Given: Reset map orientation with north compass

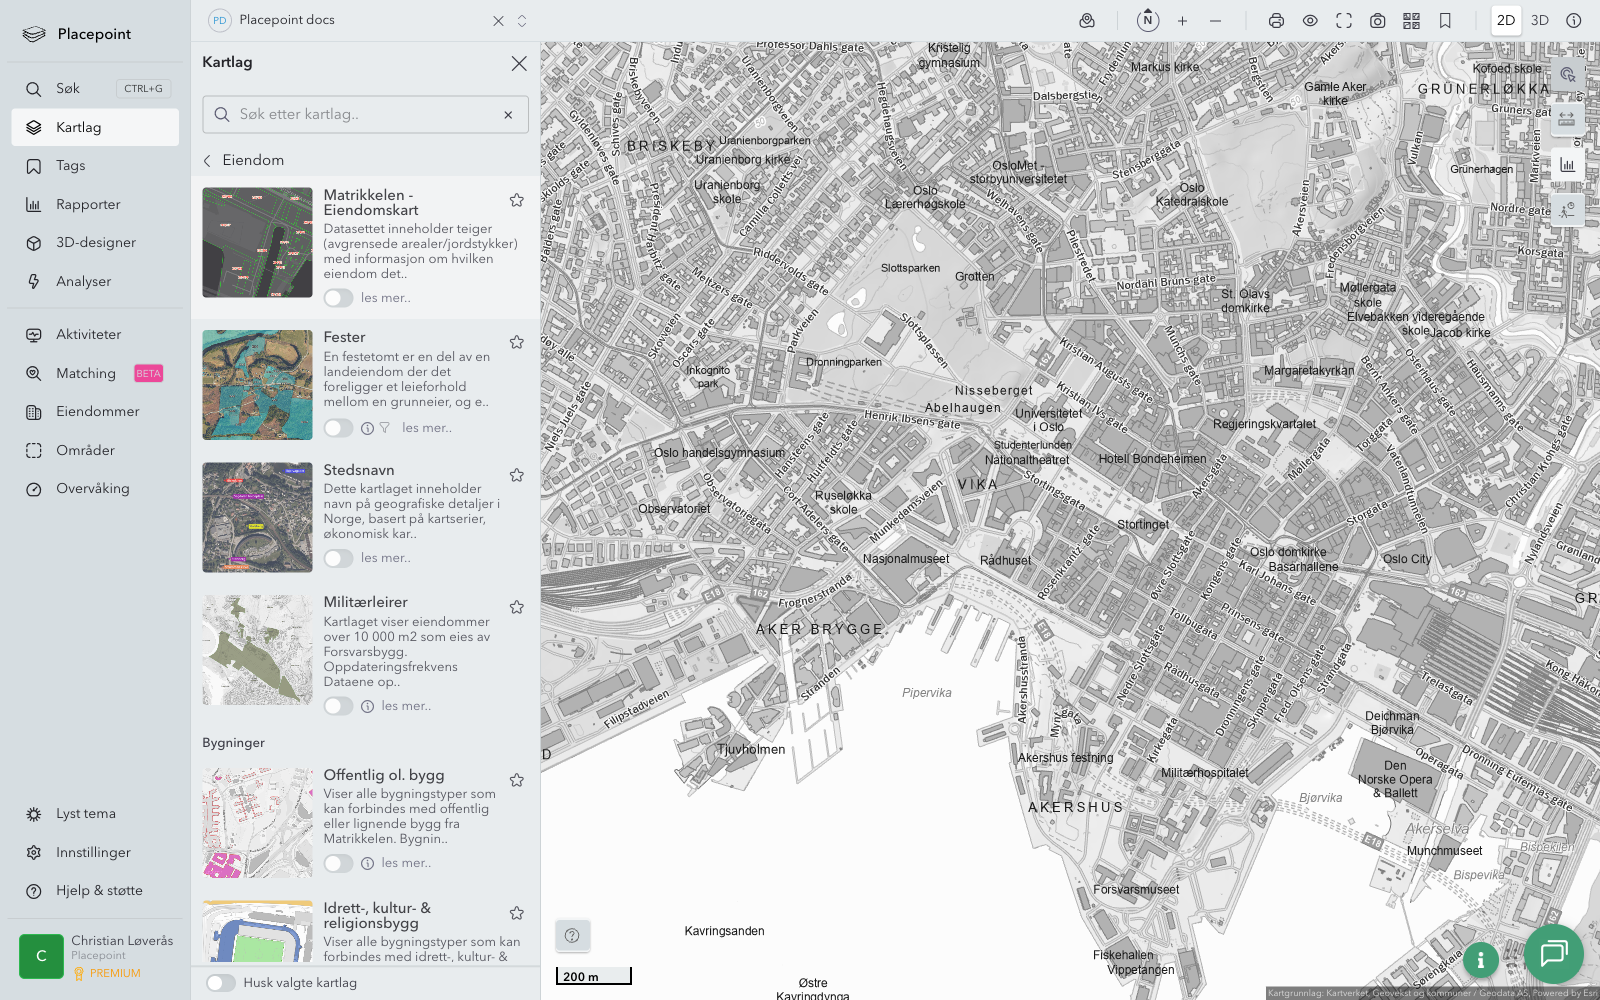Looking at the screenshot, I should [1148, 21].
